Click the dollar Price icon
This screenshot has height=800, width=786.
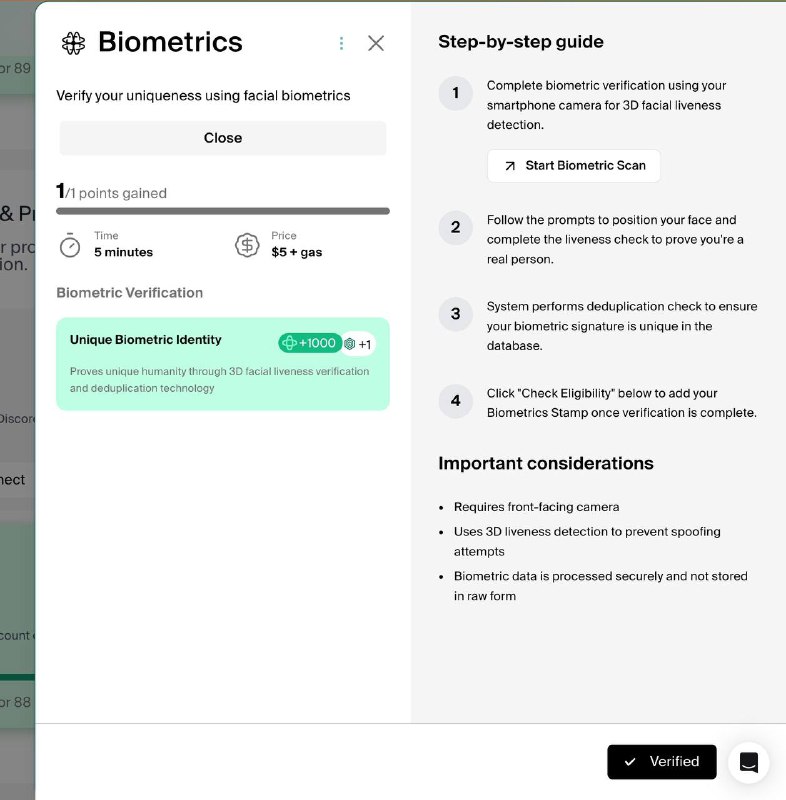pos(247,245)
